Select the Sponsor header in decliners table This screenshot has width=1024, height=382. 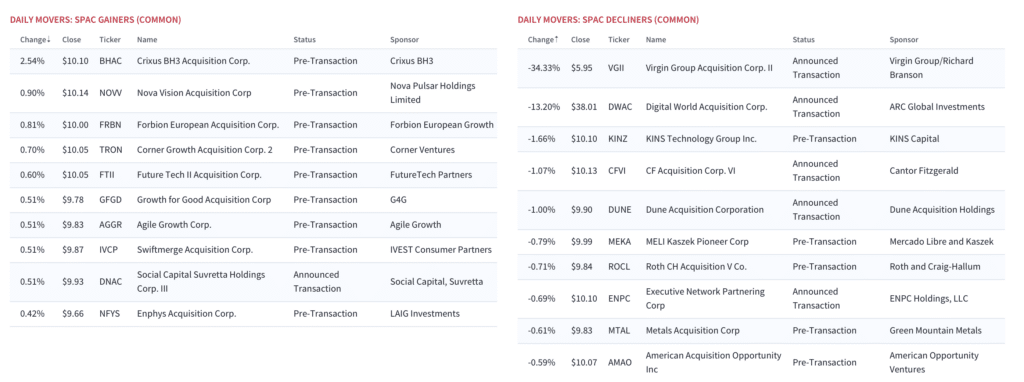(x=904, y=39)
